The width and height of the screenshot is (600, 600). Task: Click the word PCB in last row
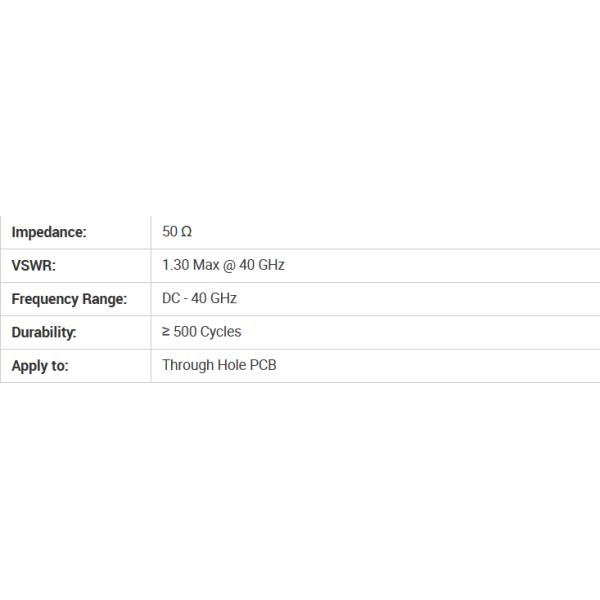coord(262,365)
